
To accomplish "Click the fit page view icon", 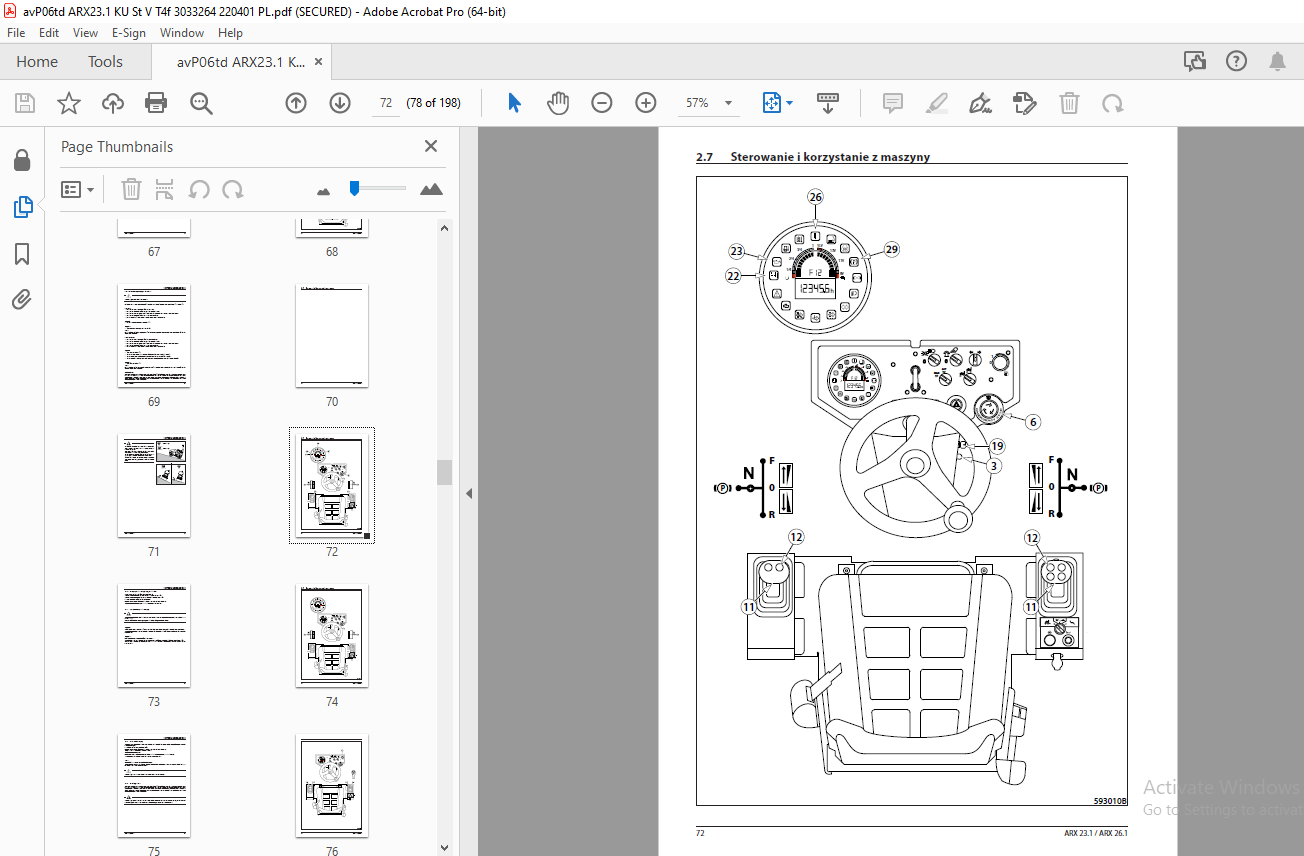I will tap(771, 103).
